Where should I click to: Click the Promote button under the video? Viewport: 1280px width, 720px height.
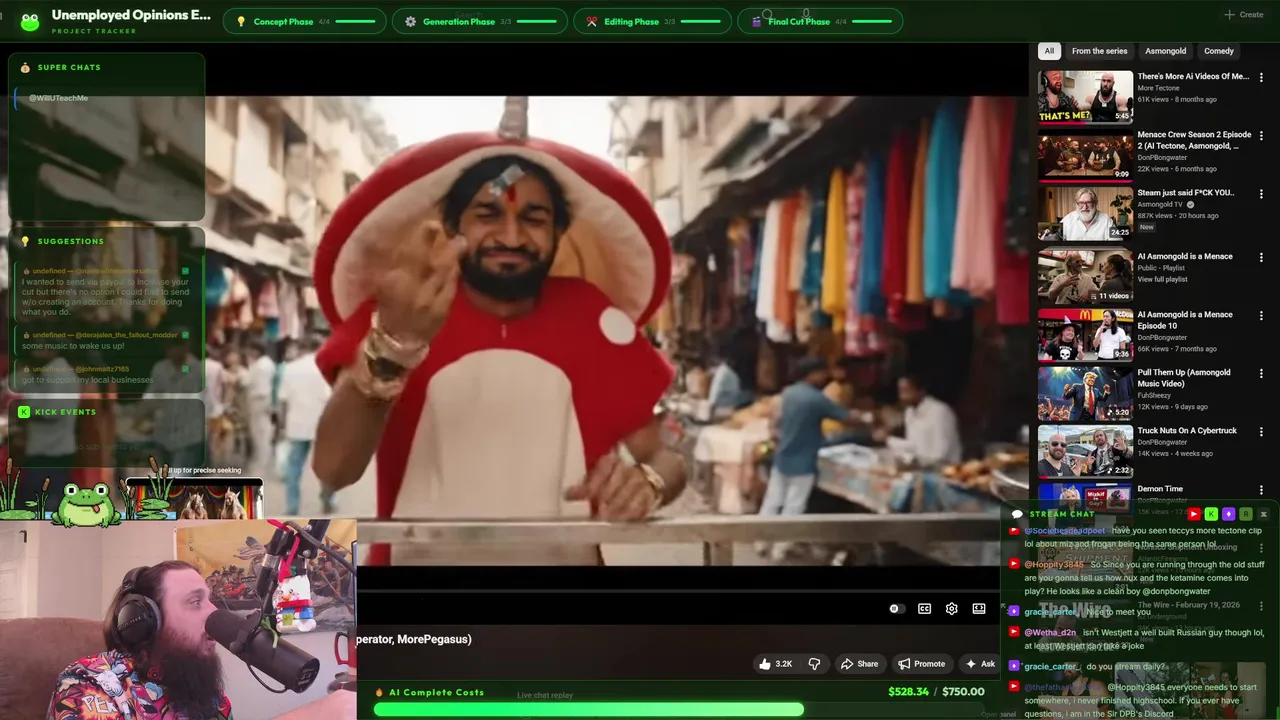[921, 664]
